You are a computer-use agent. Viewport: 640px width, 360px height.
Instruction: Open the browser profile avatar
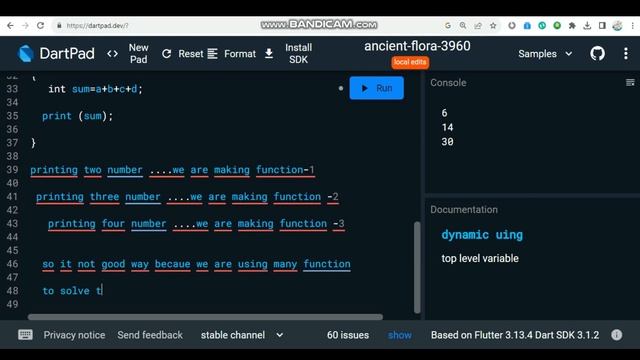[x=618, y=26]
